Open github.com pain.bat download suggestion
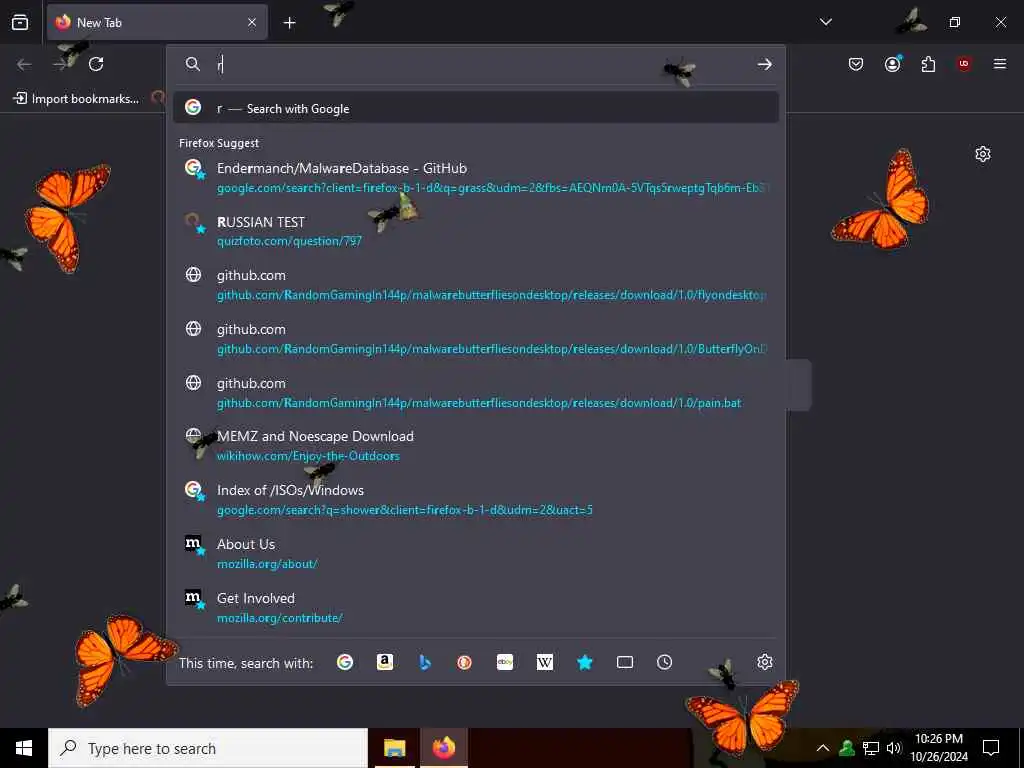 [x=475, y=392]
